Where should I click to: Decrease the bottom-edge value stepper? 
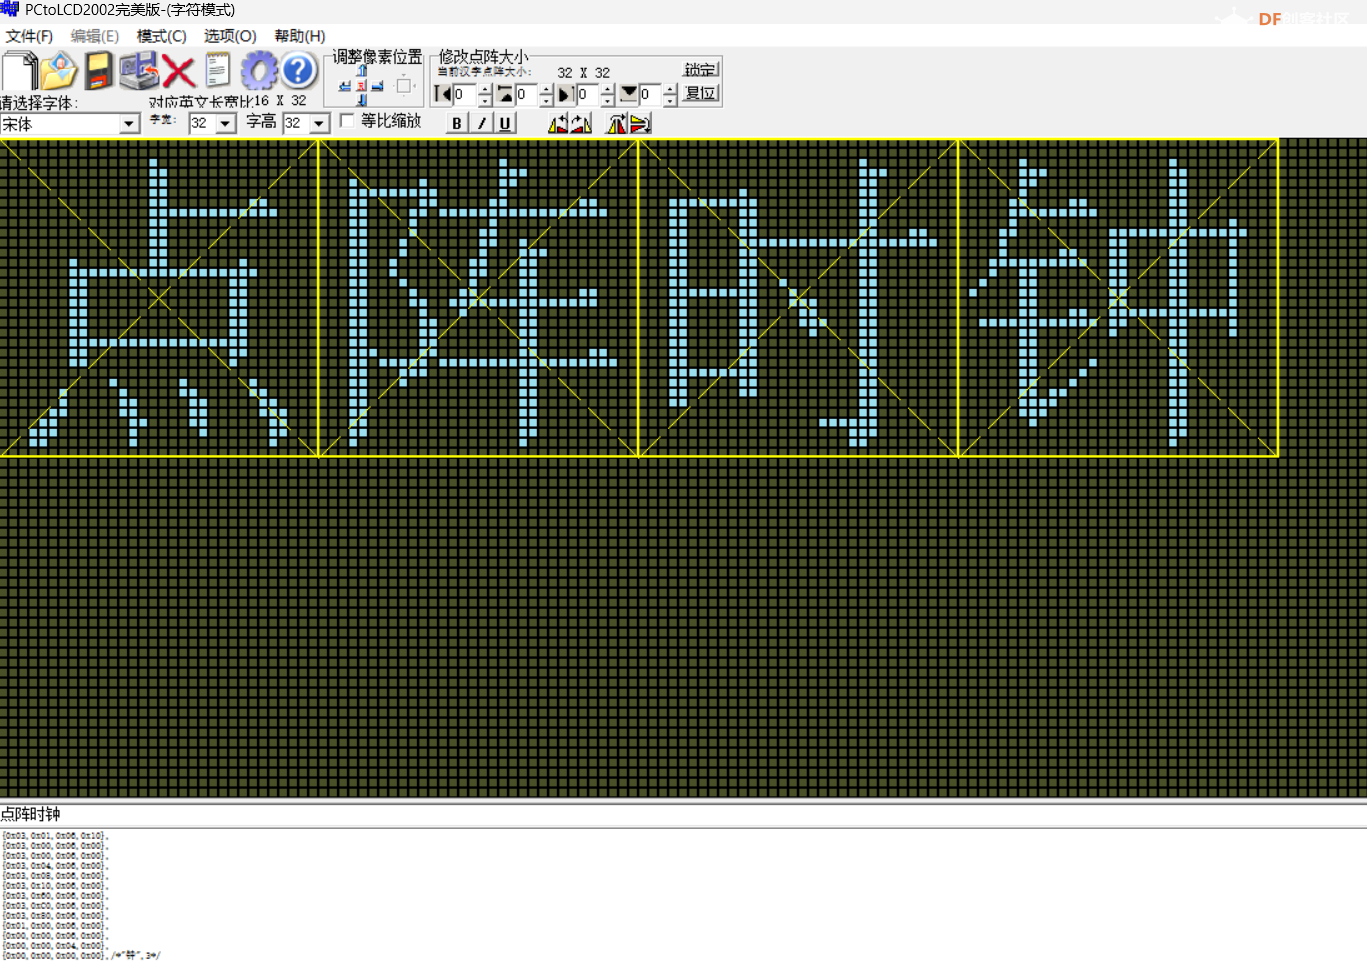(670, 101)
